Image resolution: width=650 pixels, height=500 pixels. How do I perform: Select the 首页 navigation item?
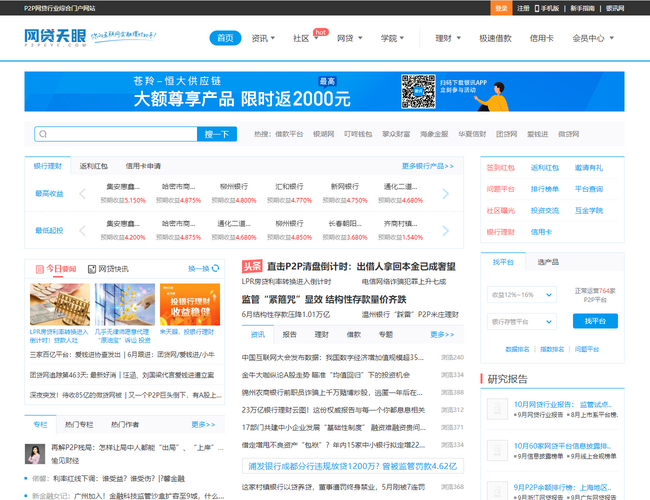tap(225, 38)
